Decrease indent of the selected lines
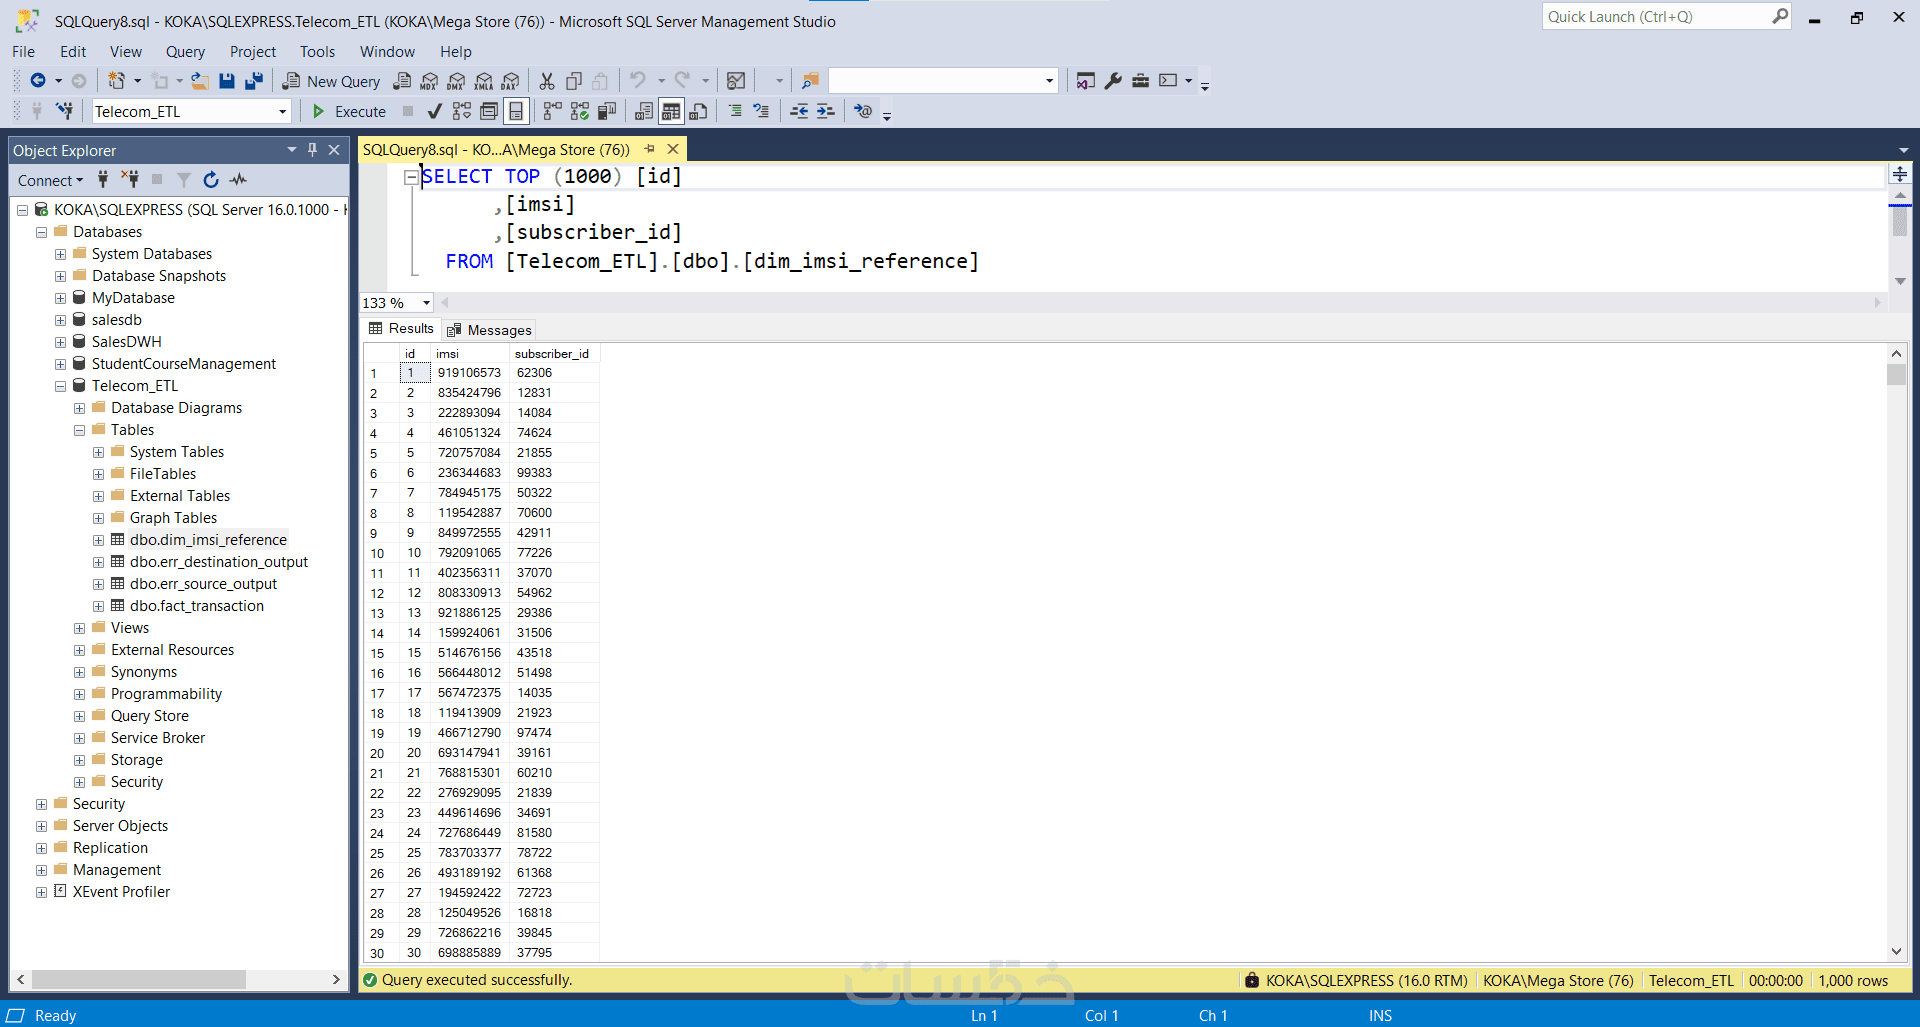Screen dimensions: 1920x1027 pyautogui.click(x=799, y=111)
